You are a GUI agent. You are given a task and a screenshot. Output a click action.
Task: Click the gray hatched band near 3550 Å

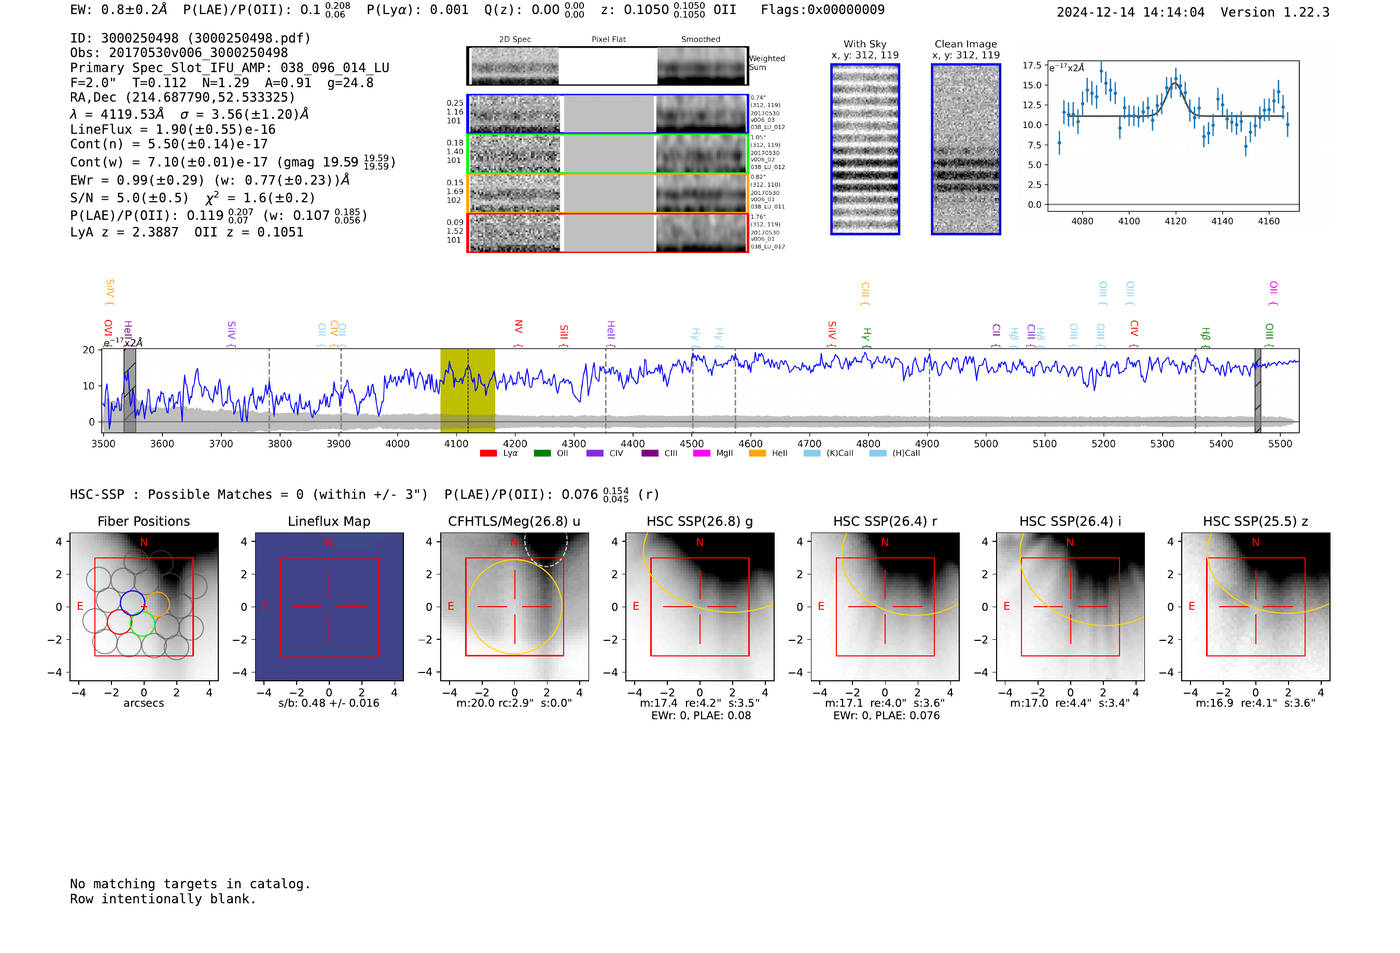130,390
